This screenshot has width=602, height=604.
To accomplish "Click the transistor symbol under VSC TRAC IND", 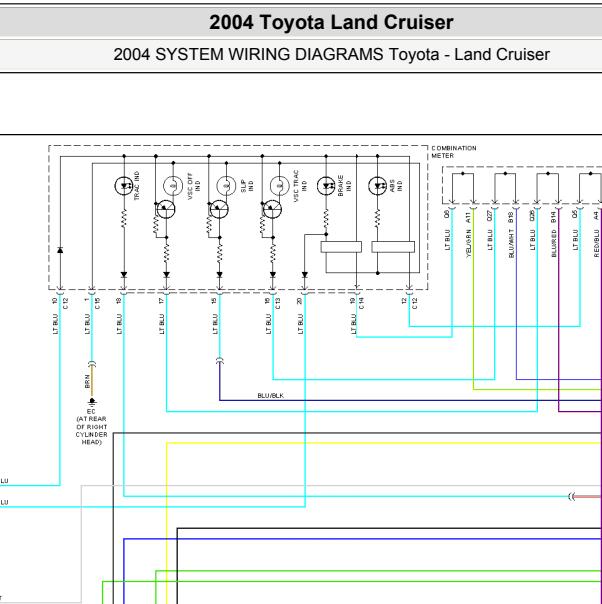I will click(x=272, y=210).
